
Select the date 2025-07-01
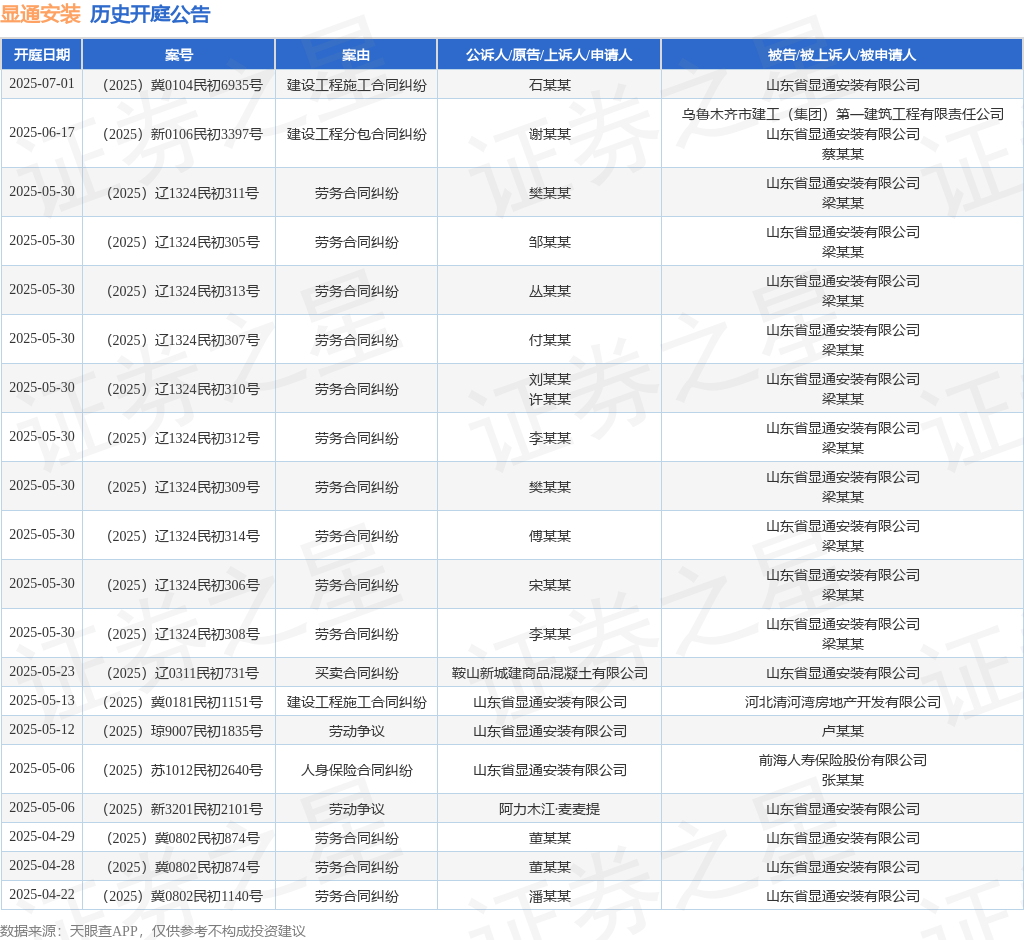42,84
